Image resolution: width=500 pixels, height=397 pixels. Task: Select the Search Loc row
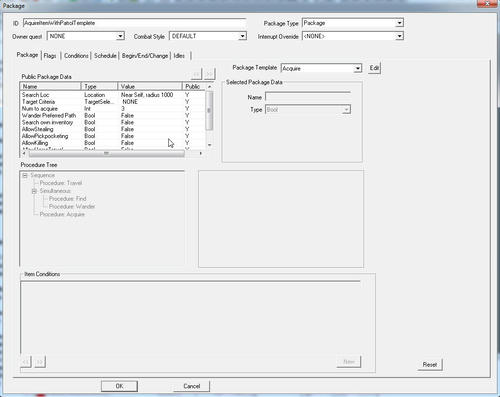tap(113, 95)
